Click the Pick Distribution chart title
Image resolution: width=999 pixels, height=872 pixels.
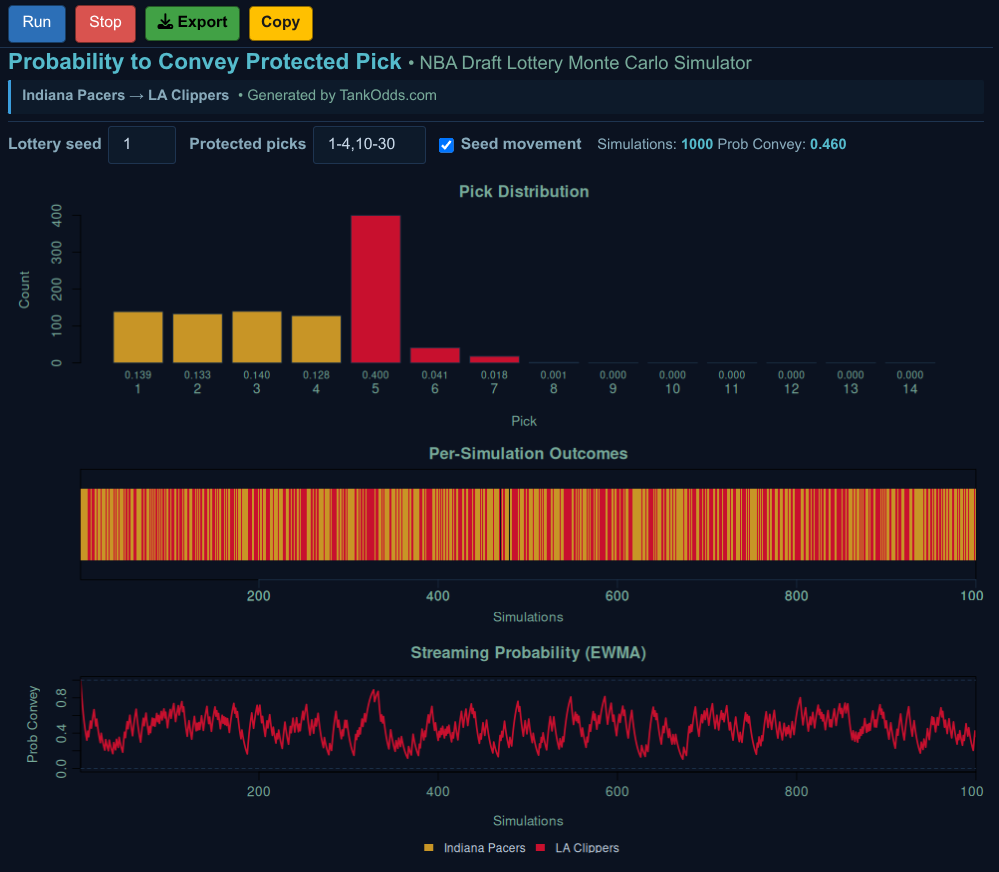point(523,191)
